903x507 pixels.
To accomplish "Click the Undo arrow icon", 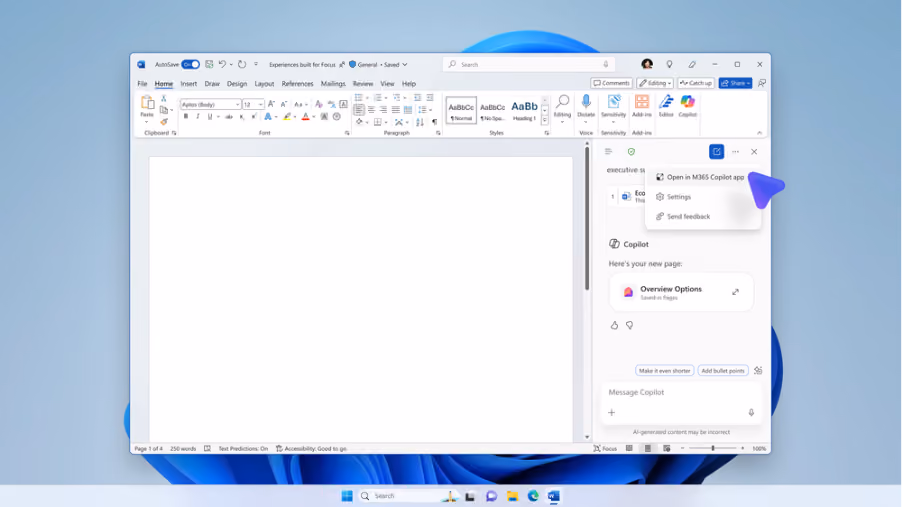I will (222, 65).
